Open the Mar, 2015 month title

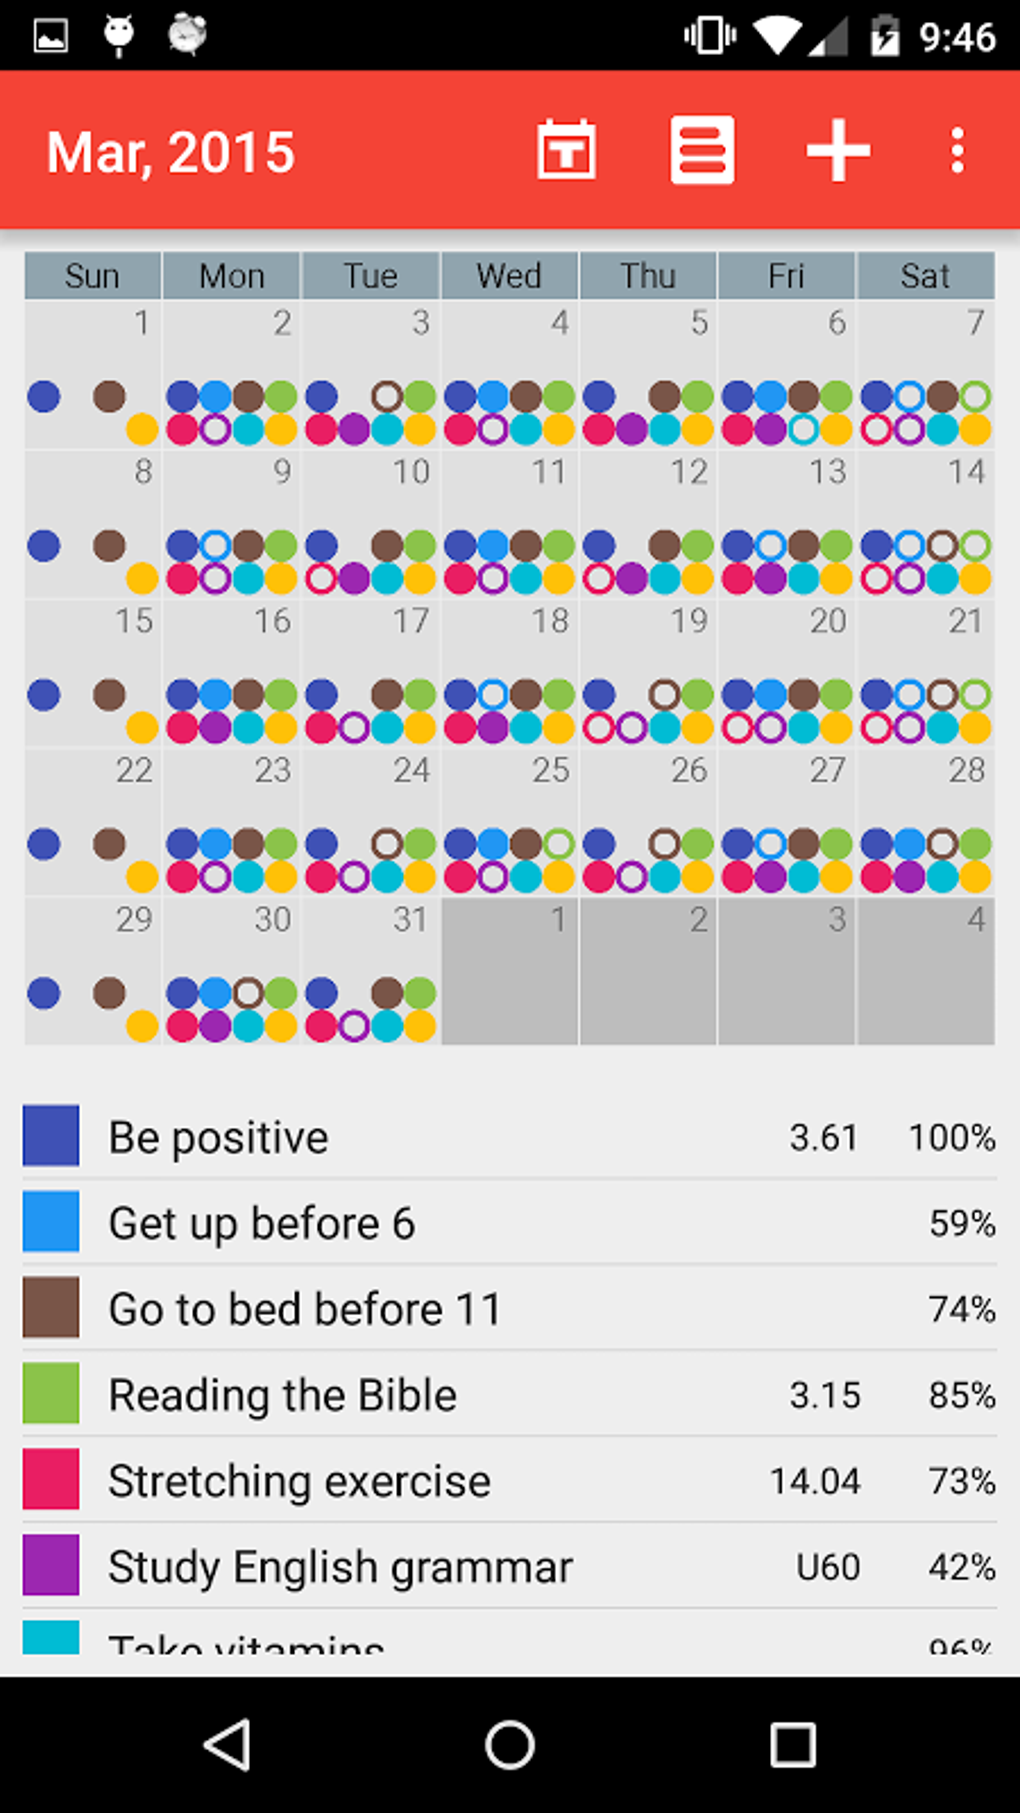171,153
